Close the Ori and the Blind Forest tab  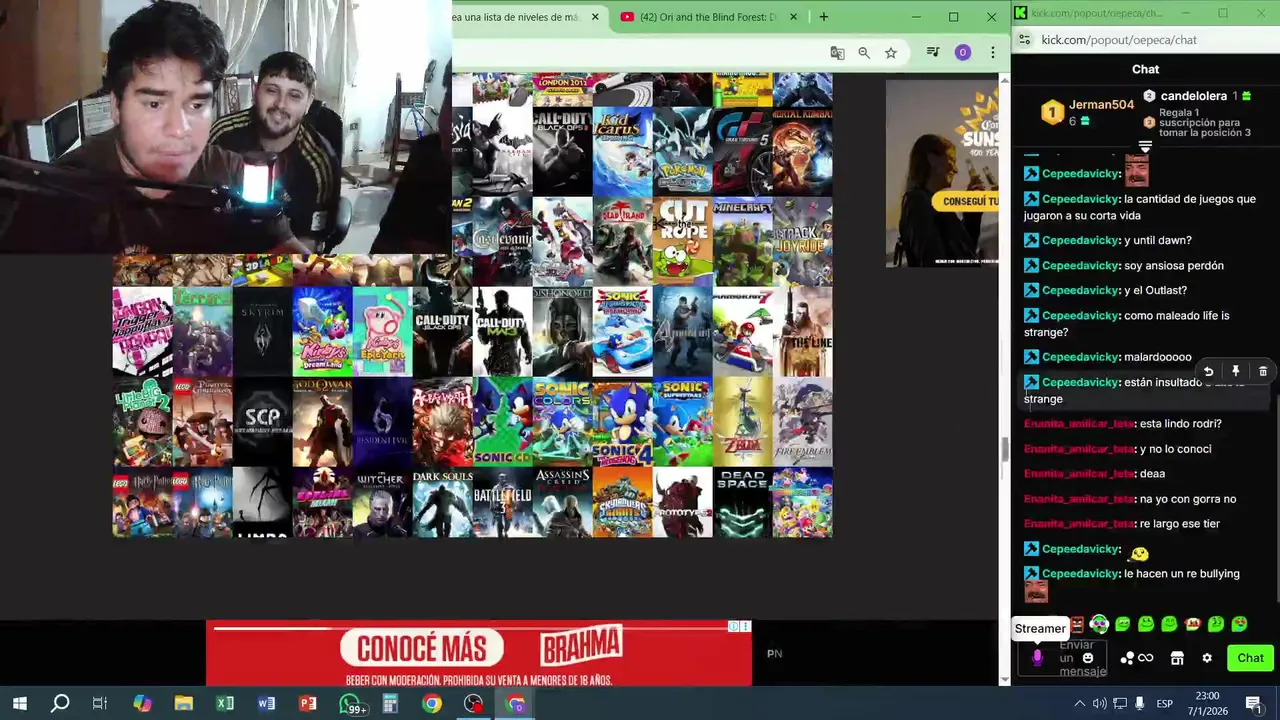coord(793,17)
